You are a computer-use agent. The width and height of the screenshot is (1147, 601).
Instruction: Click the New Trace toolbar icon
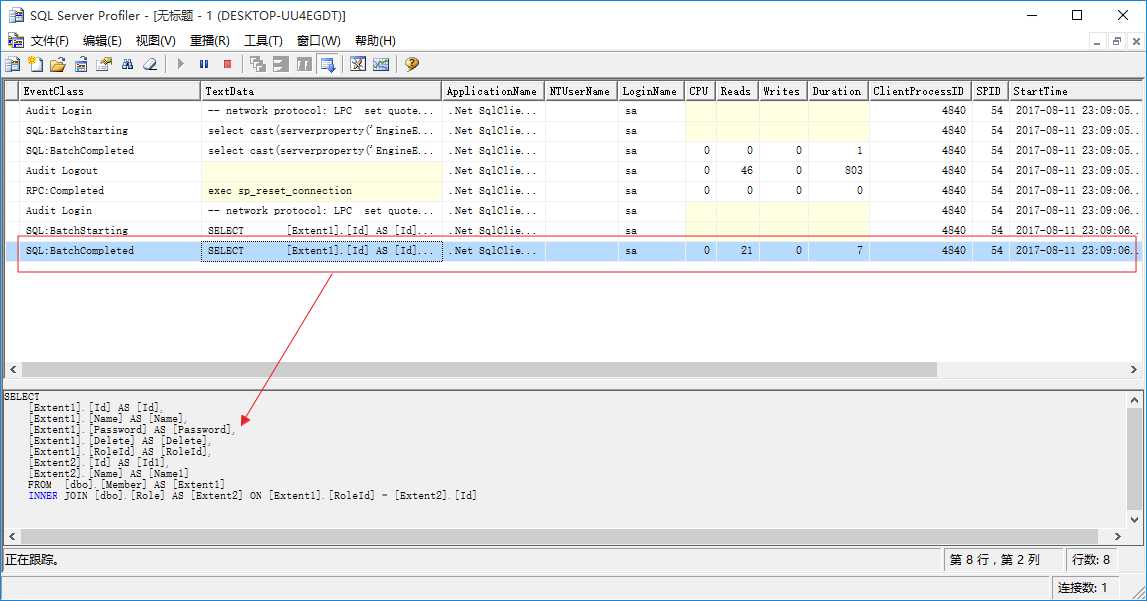pyautogui.click(x=12, y=64)
